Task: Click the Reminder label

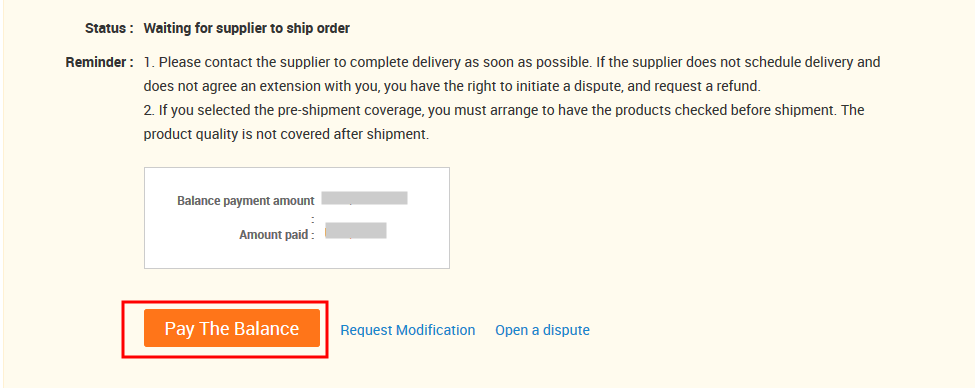Action: (x=99, y=62)
